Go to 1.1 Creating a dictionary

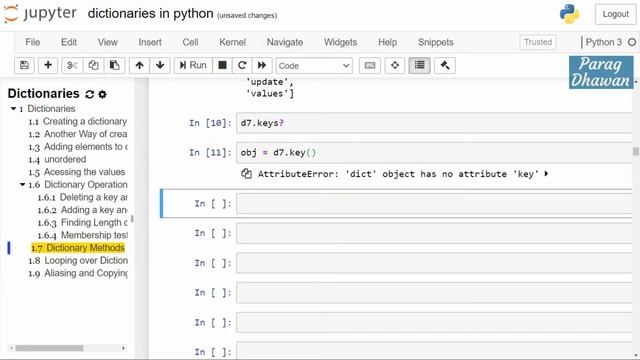[x=78, y=121]
